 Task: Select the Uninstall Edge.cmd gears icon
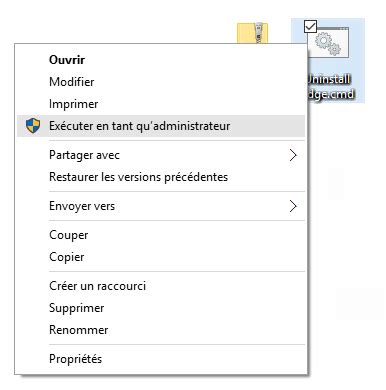[330, 42]
